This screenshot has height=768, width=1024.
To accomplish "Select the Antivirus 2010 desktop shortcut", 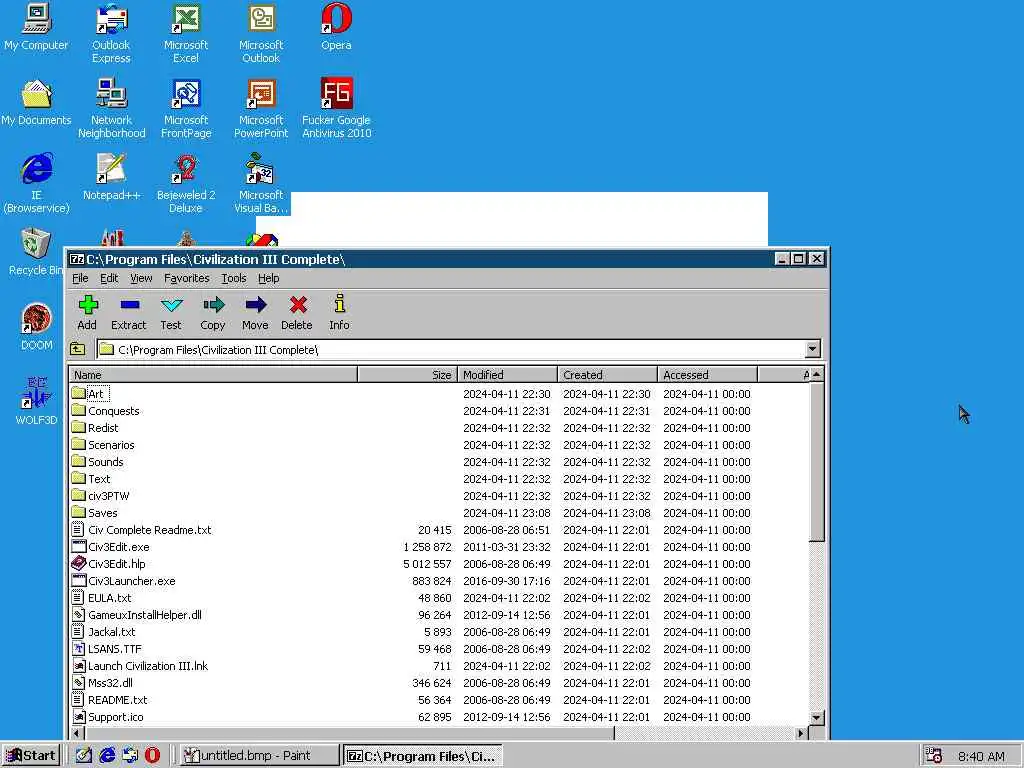I will click(x=336, y=108).
